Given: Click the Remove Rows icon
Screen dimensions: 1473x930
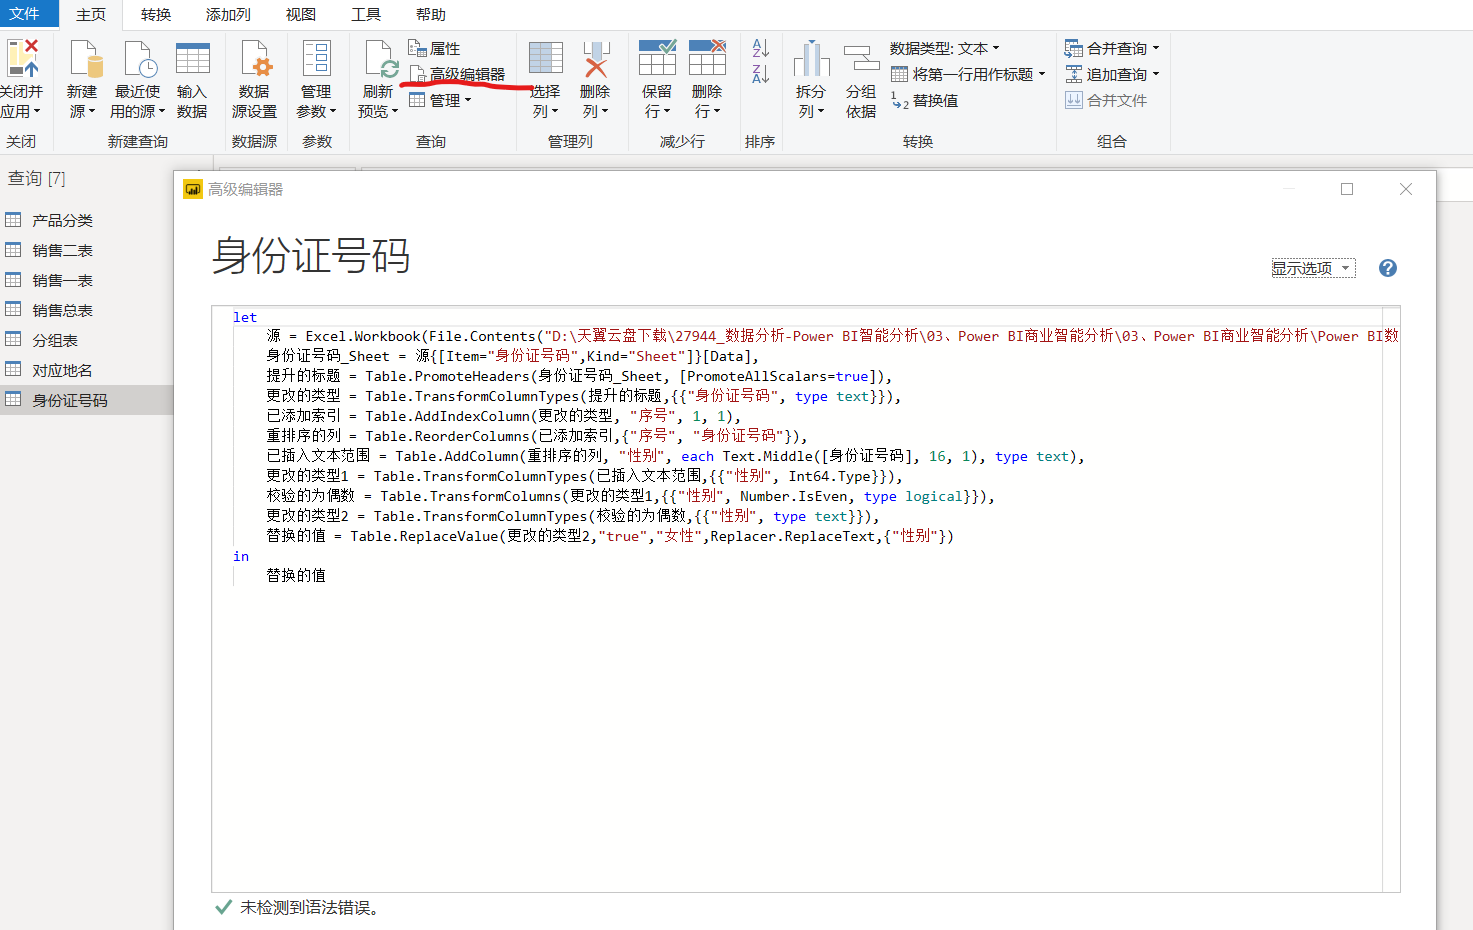Looking at the screenshot, I should tap(708, 58).
